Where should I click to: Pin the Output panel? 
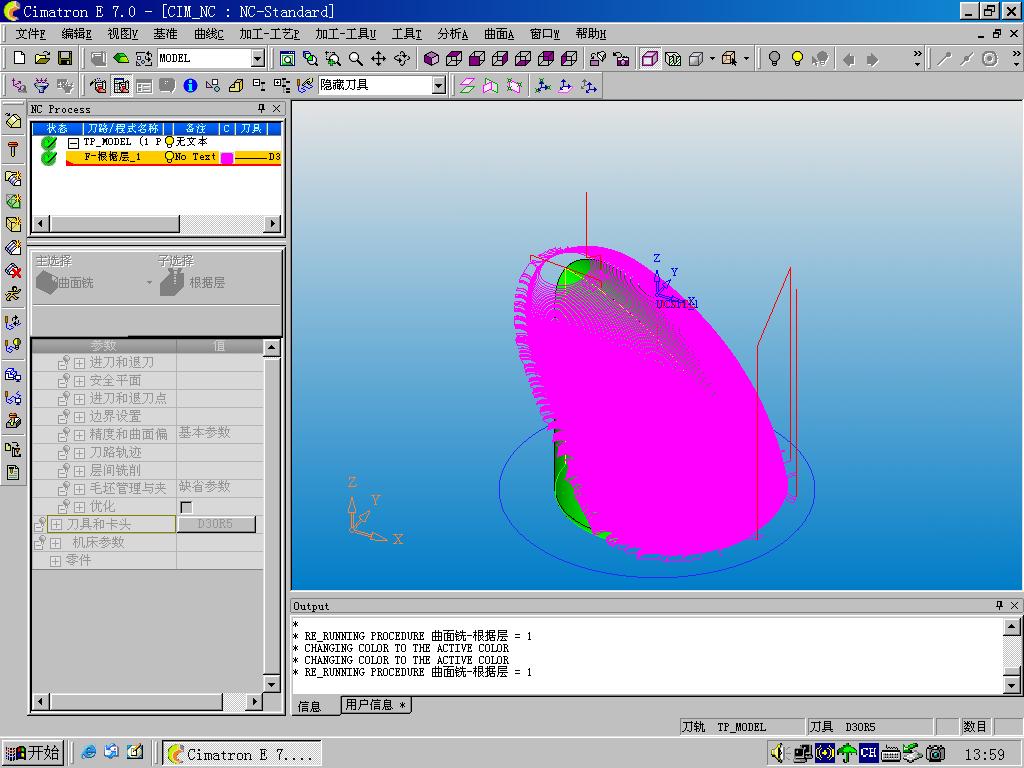click(x=999, y=605)
